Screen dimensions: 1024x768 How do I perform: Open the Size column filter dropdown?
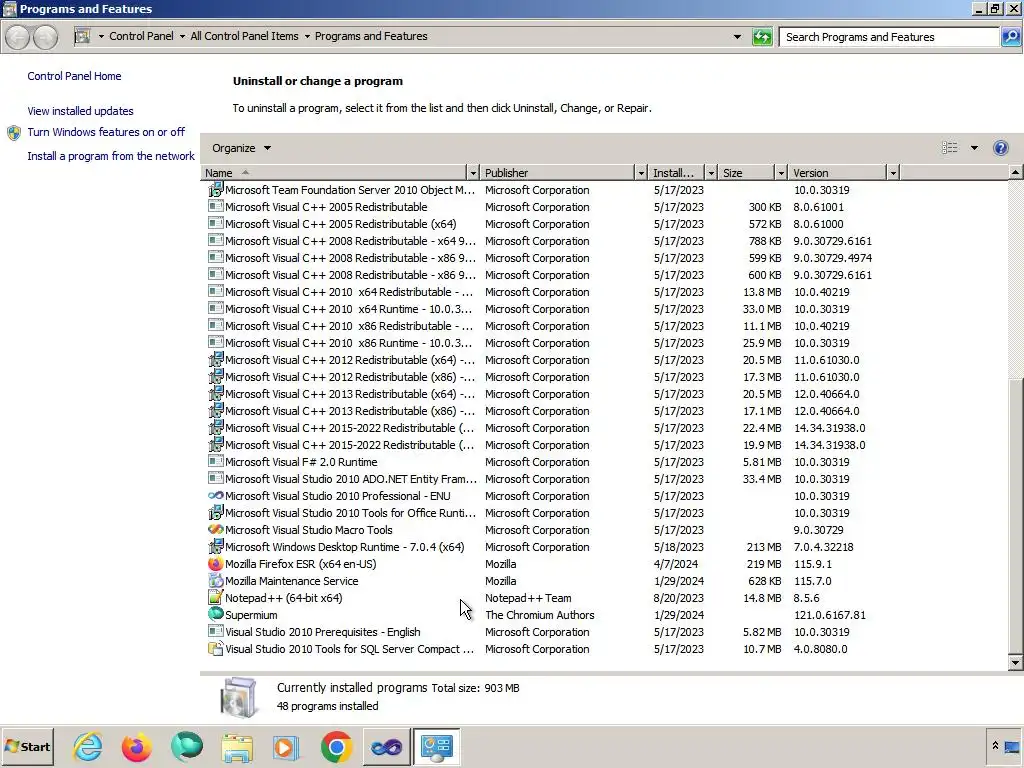click(781, 173)
